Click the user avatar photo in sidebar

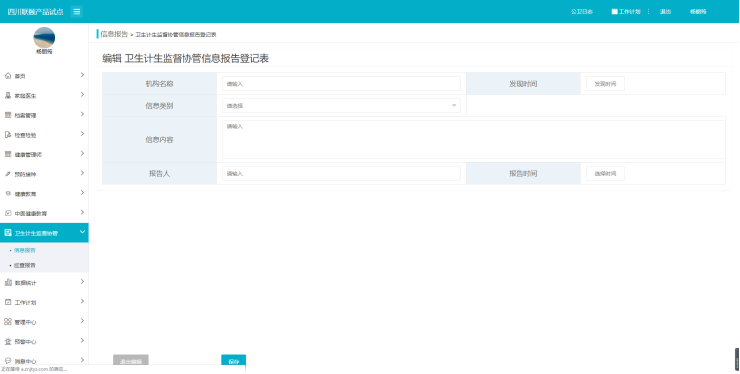(44, 38)
